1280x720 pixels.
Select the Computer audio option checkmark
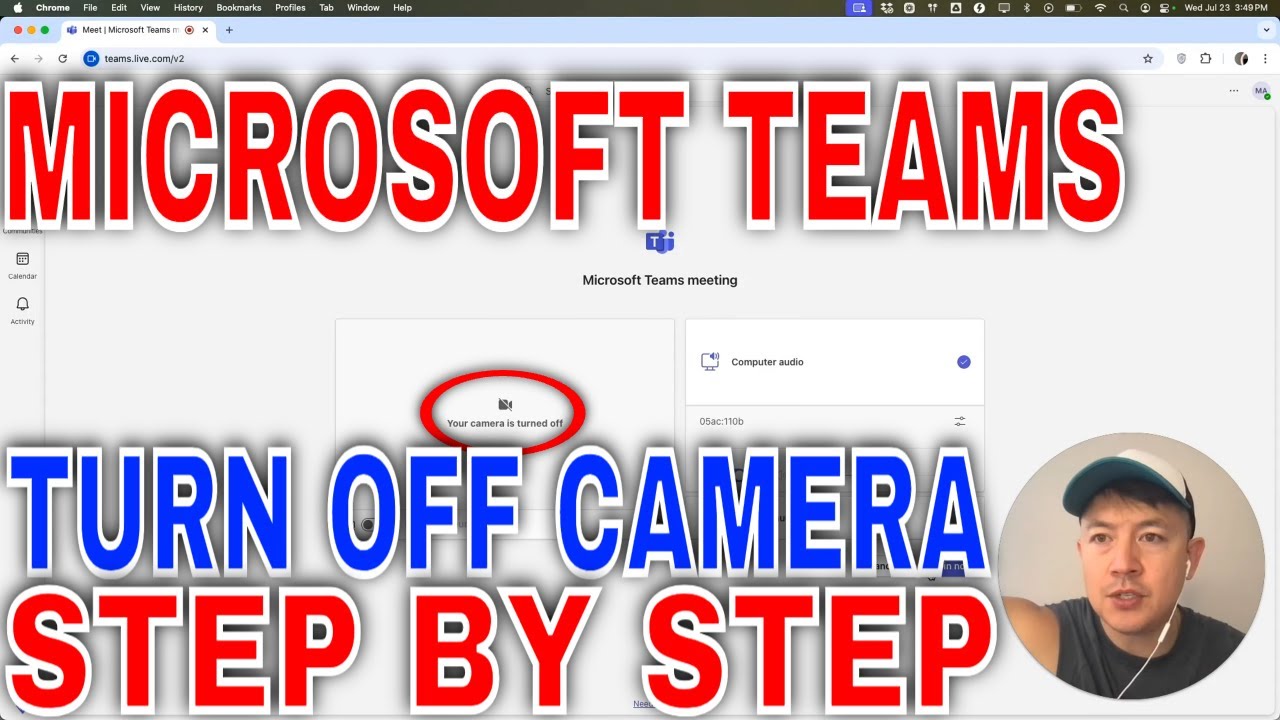tap(964, 362)
